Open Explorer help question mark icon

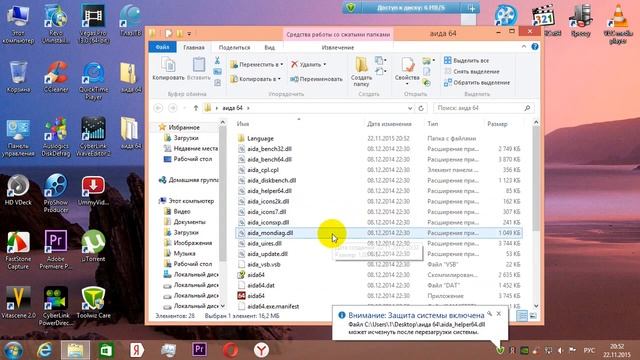(x=535, y=47)
